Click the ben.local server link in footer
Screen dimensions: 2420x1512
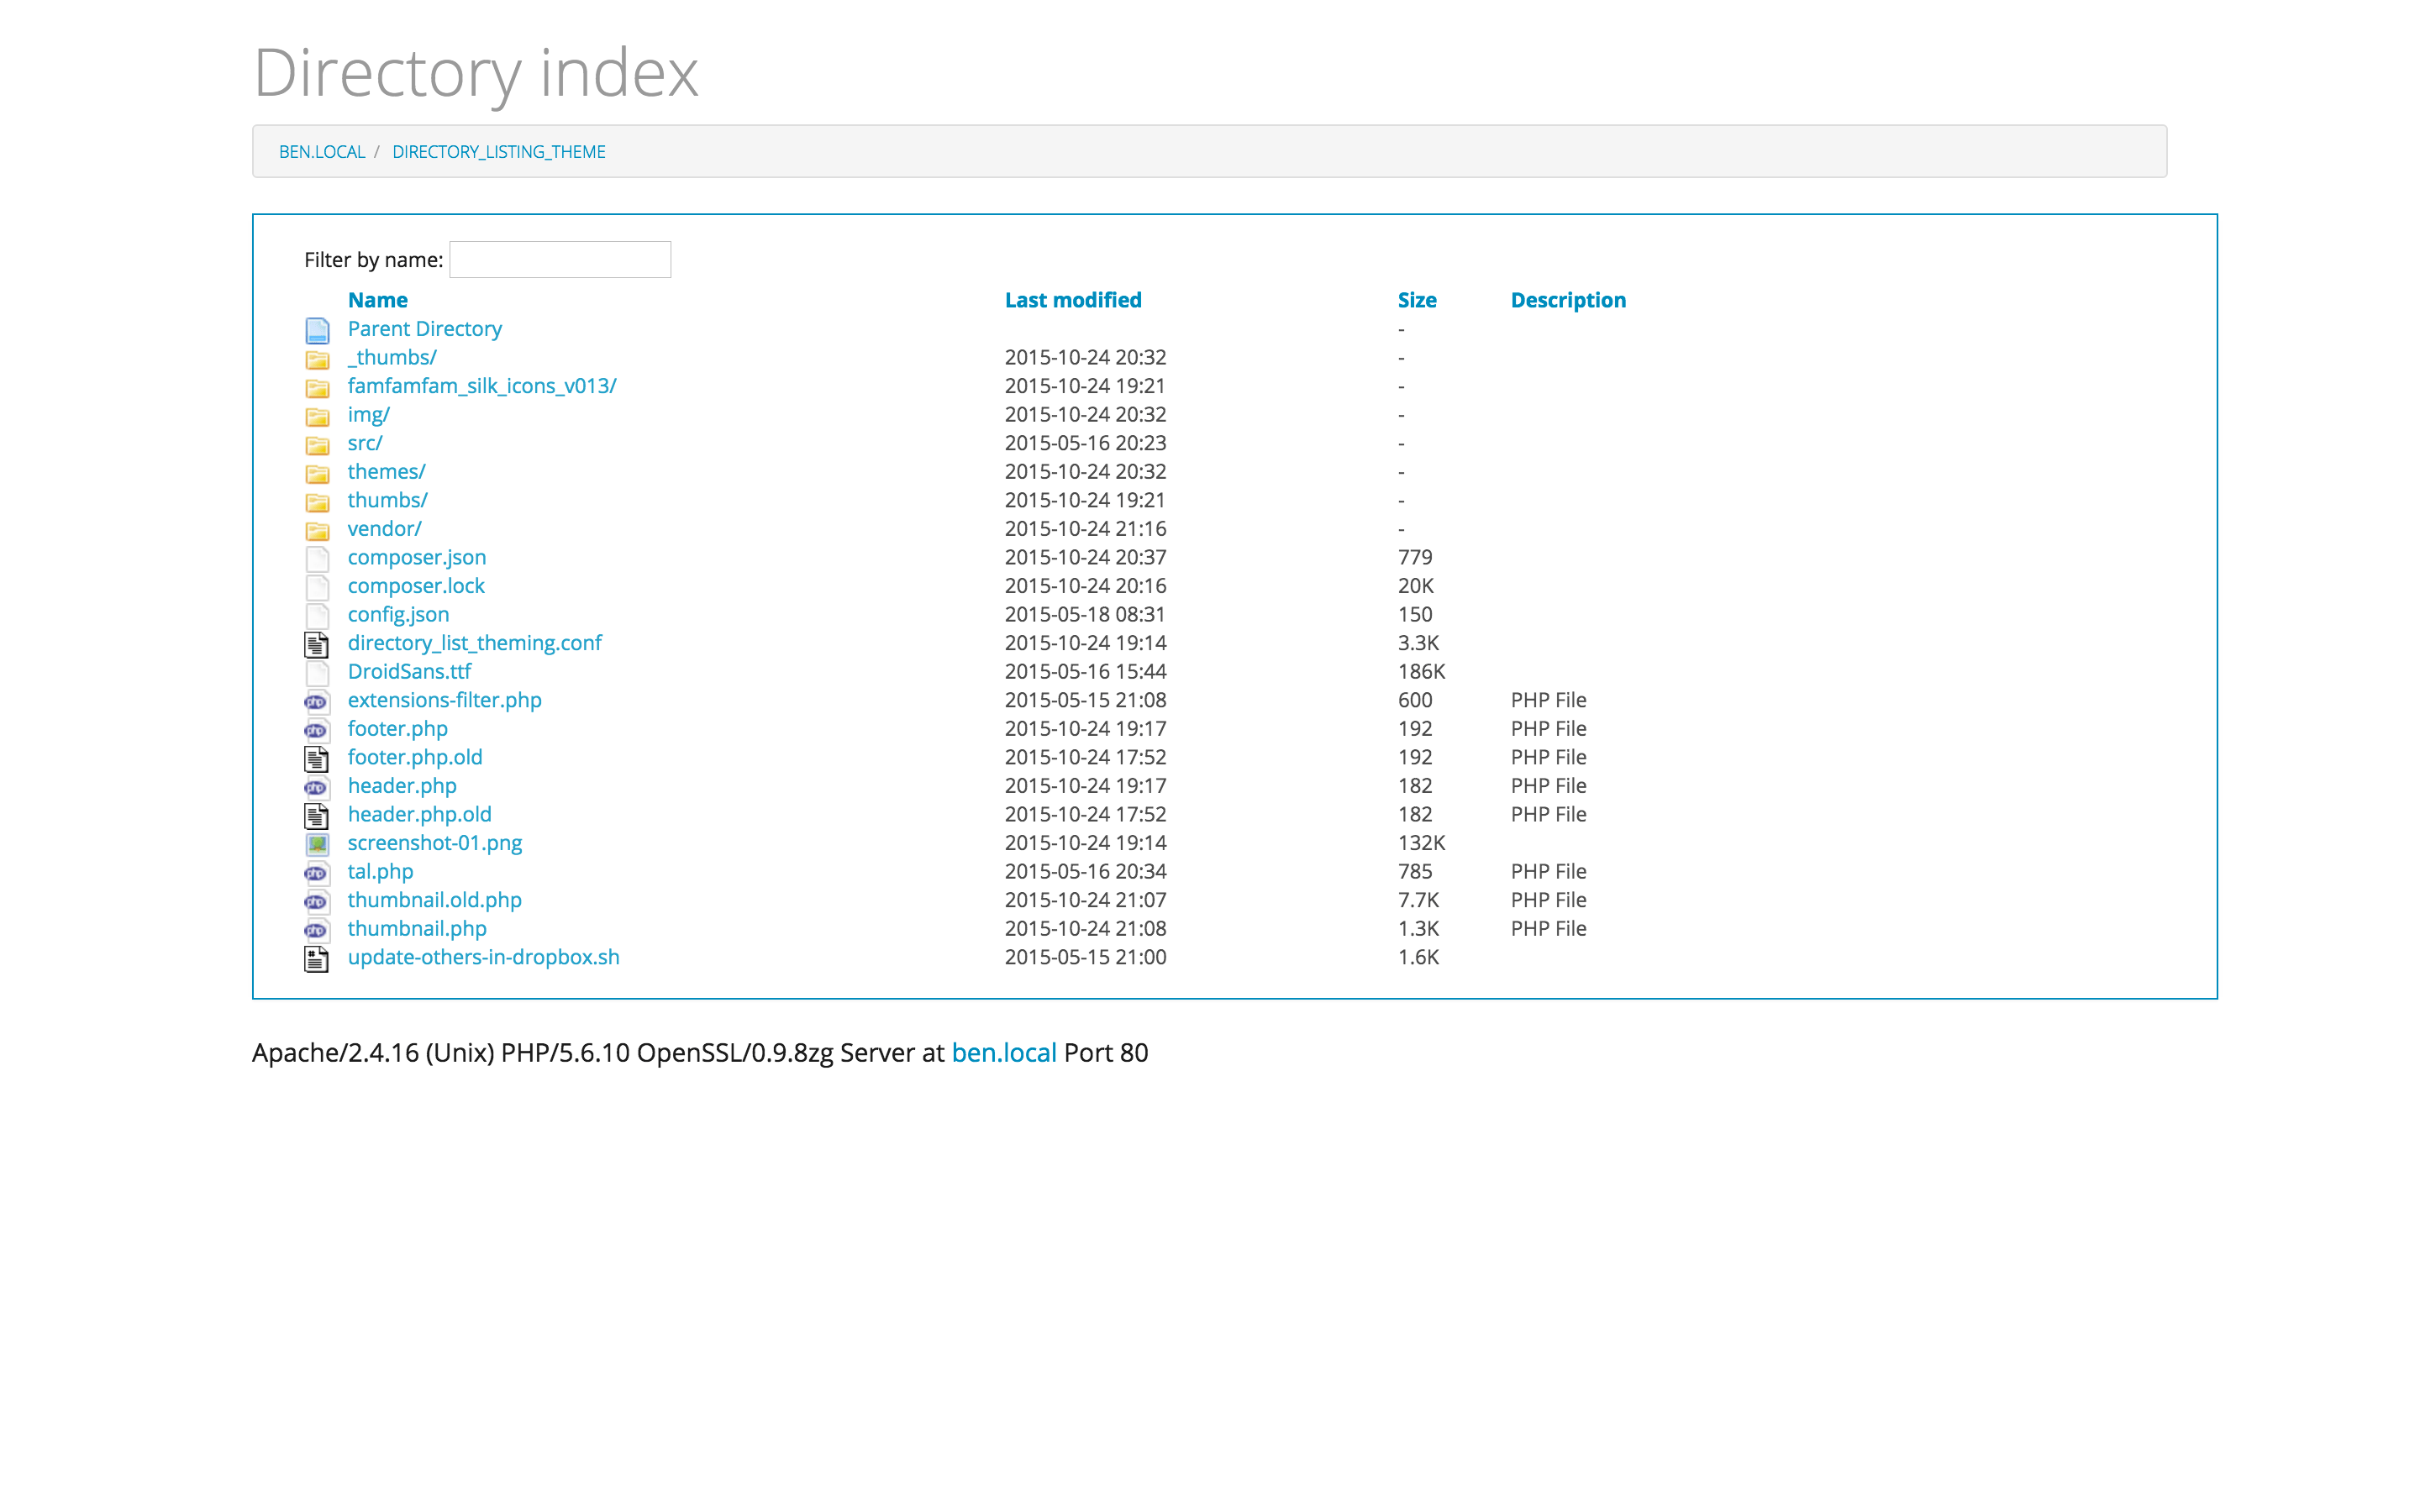point(1003,1053)
